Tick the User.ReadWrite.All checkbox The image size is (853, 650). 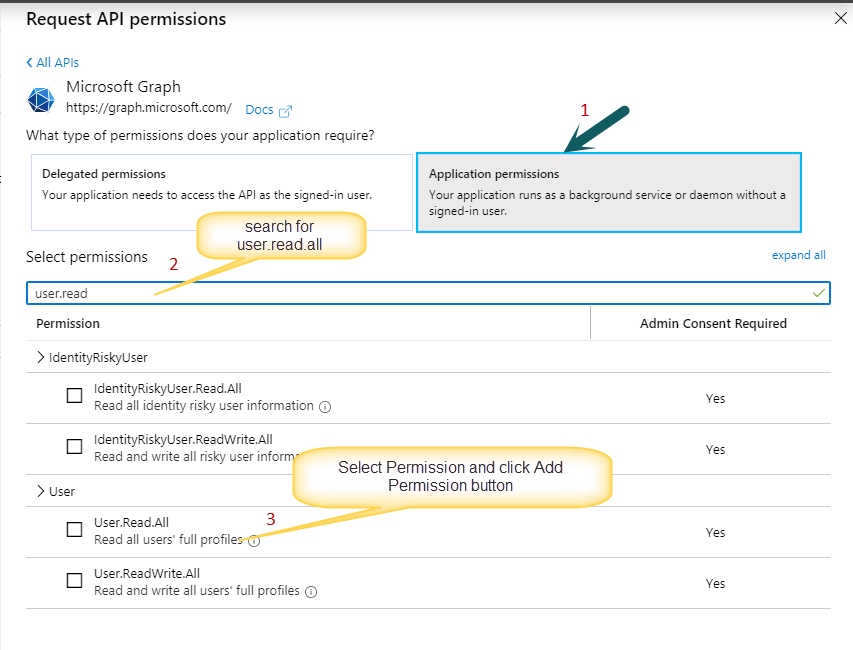(x=75, y=580)
